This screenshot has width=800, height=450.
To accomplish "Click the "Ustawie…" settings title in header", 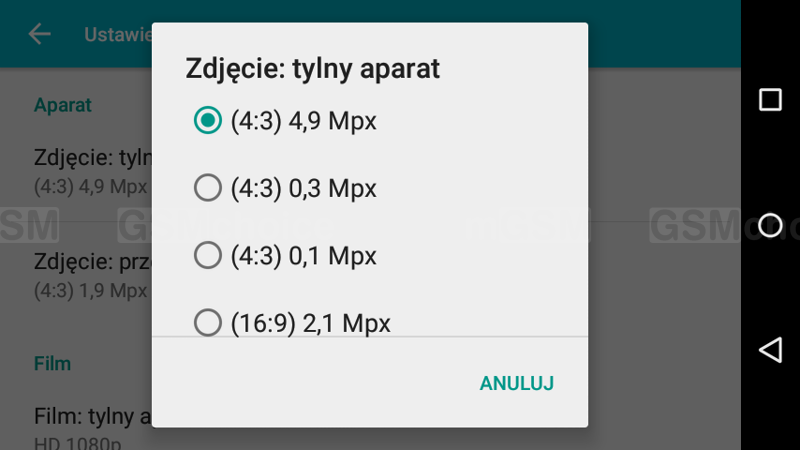I will (117, 34).
